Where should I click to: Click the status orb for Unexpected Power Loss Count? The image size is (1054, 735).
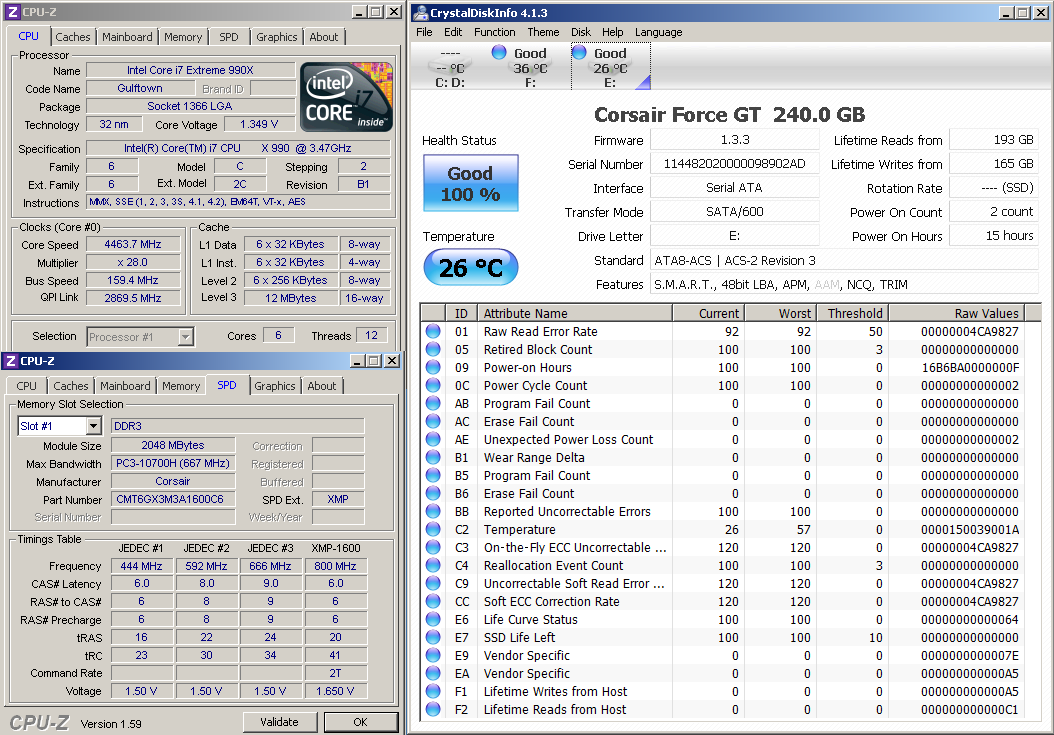[x=433, y=440]
